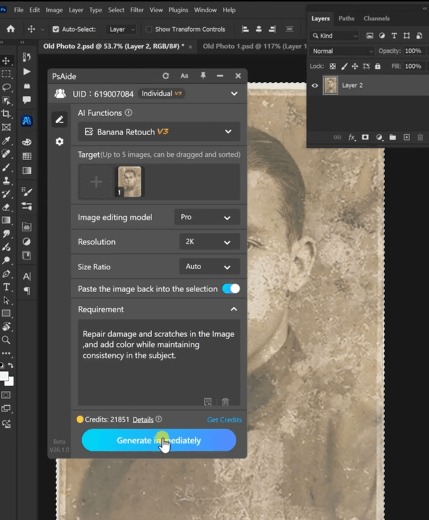
Task: Collapse the Requirement section
Action: tap(234, 309)
